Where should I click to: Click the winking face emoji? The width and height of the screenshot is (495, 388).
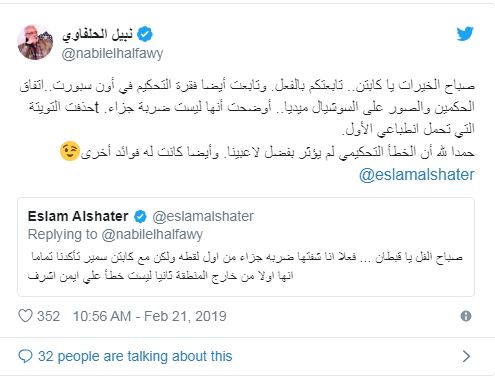[70, 151]
